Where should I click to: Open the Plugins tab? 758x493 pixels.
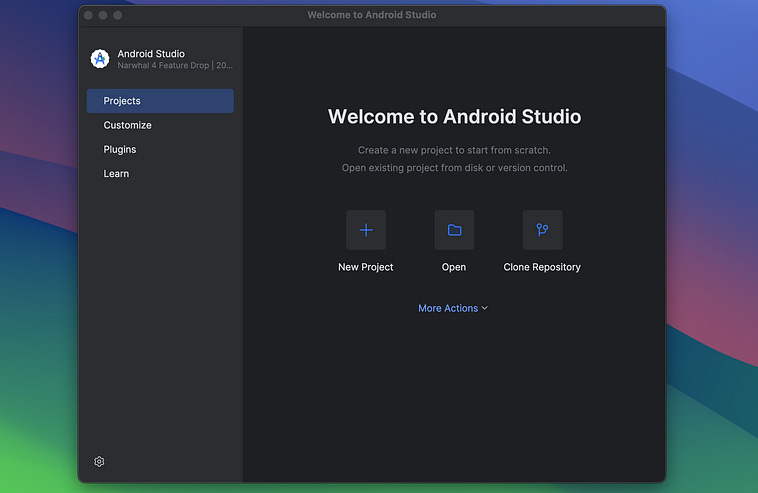[160, 149]
